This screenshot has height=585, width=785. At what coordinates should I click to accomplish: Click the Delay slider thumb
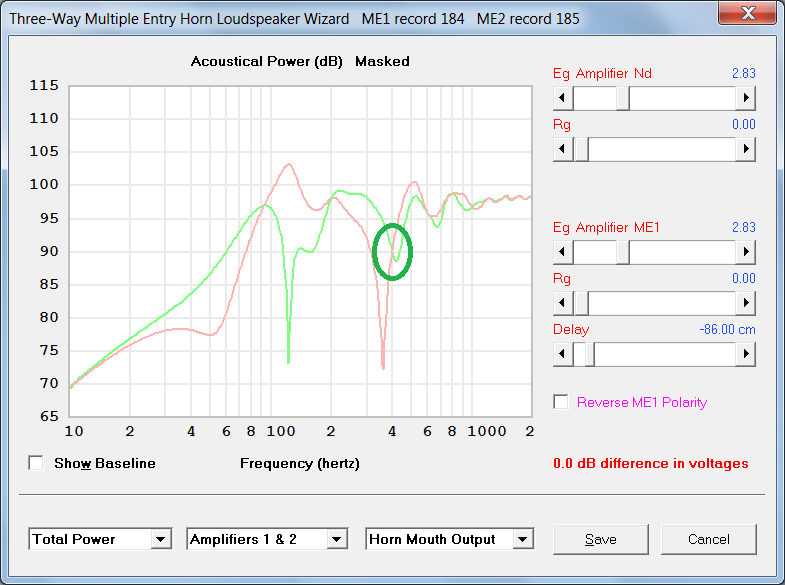point(590,354)
